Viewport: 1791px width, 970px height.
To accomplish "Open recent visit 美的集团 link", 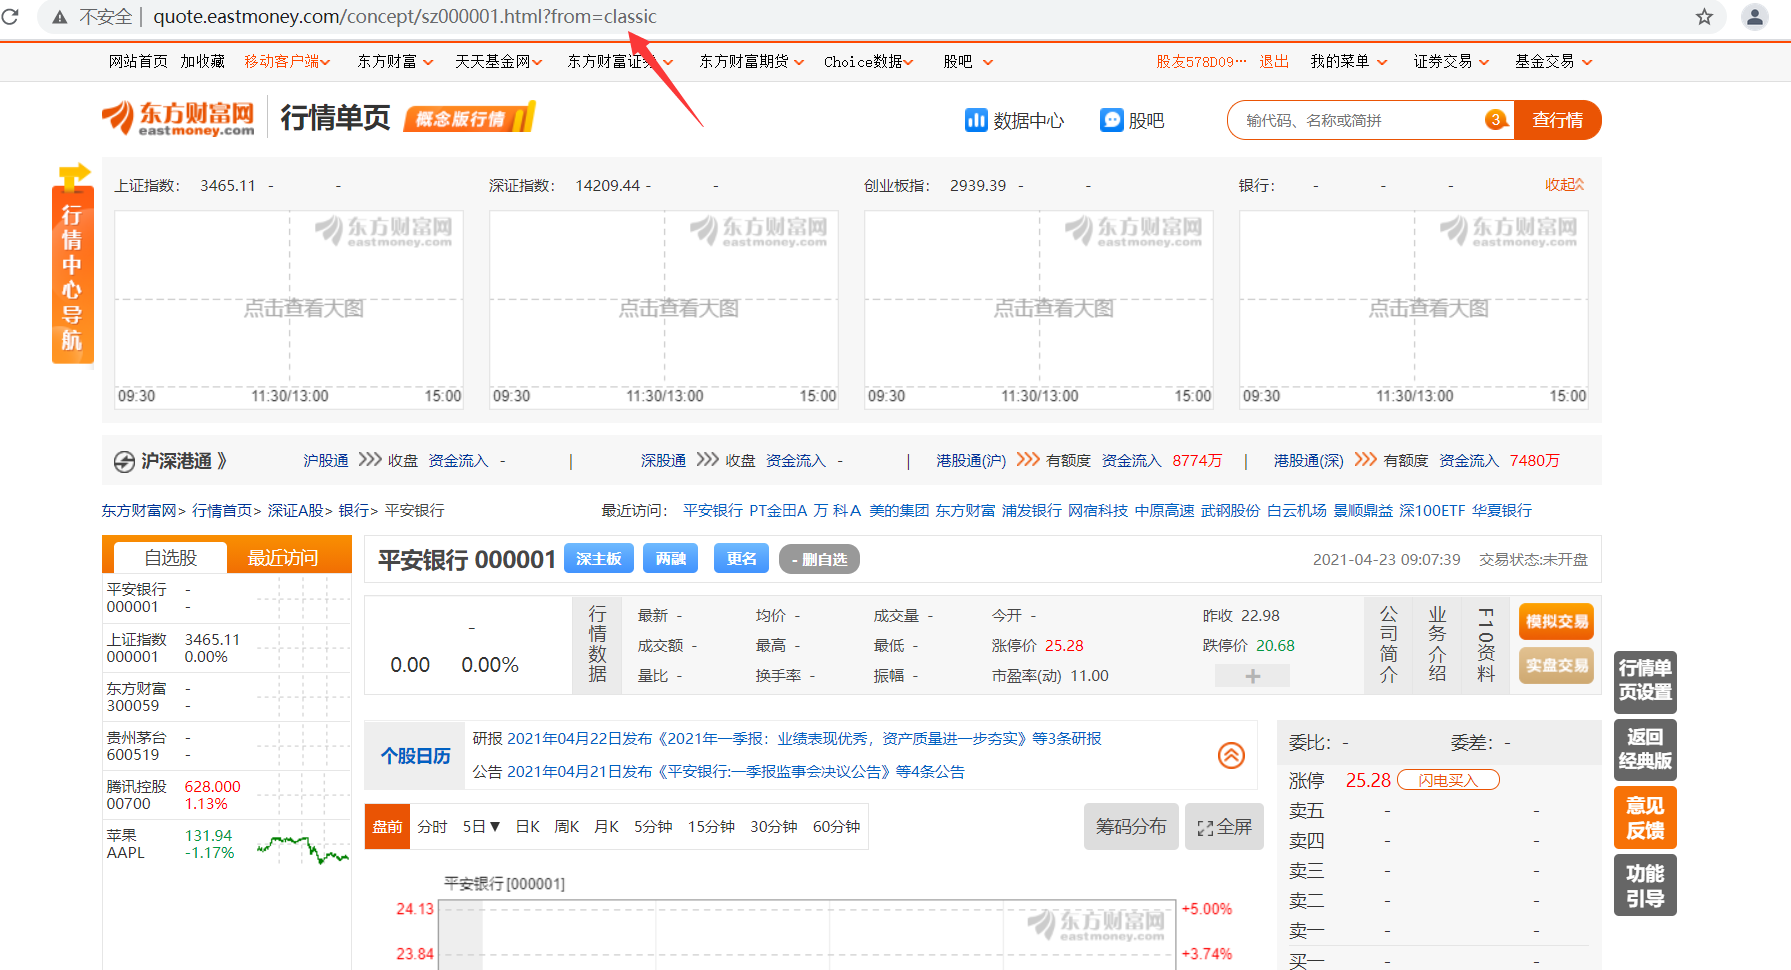I will (x=899, y=511).
